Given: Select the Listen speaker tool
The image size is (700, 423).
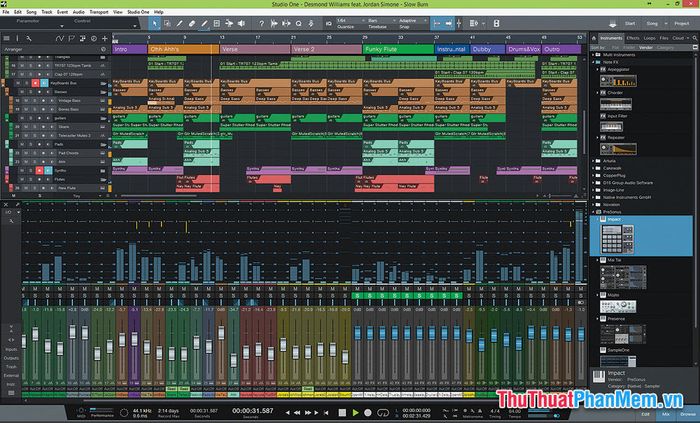Looking at the screenshot, I should (242, 24).
